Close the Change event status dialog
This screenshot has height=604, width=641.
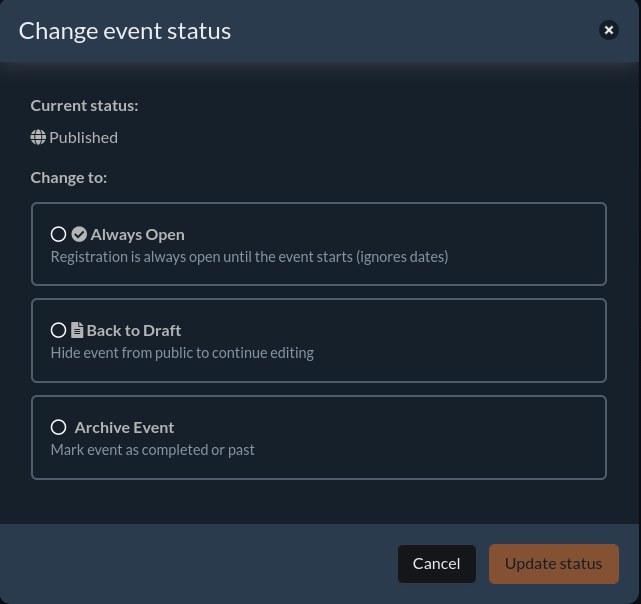(608, 30)
